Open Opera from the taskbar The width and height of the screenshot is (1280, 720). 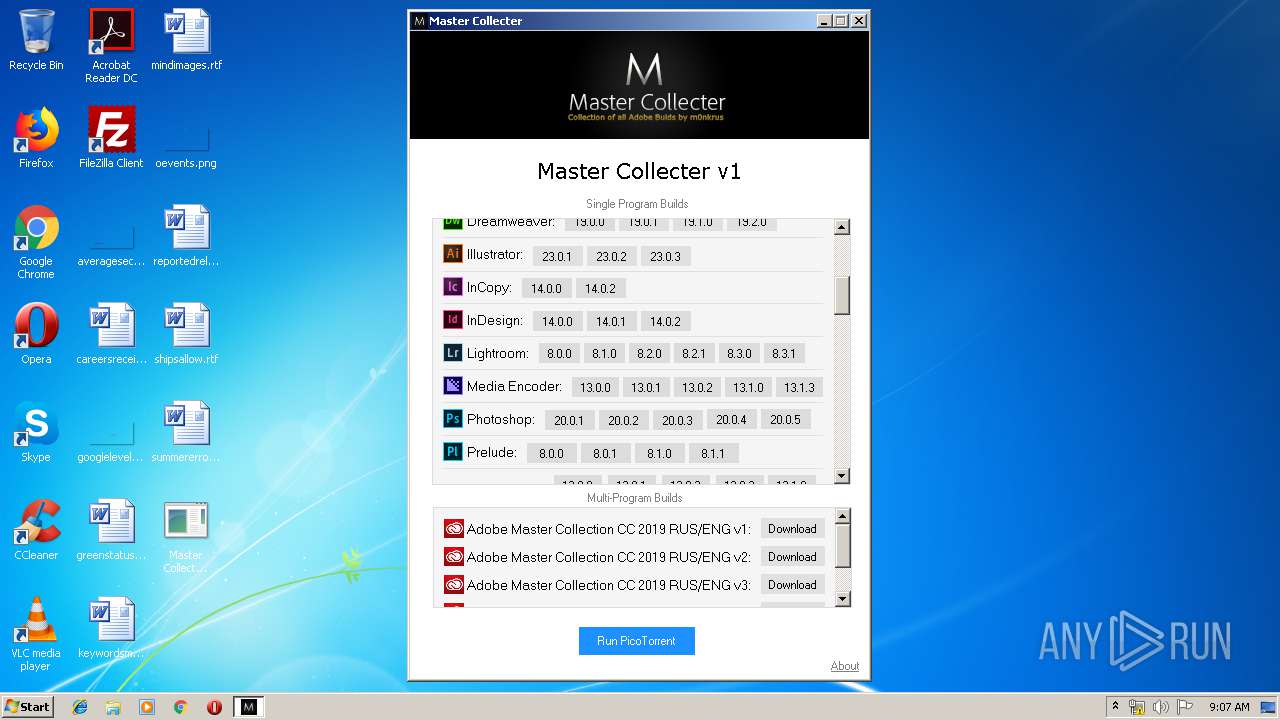214,707
